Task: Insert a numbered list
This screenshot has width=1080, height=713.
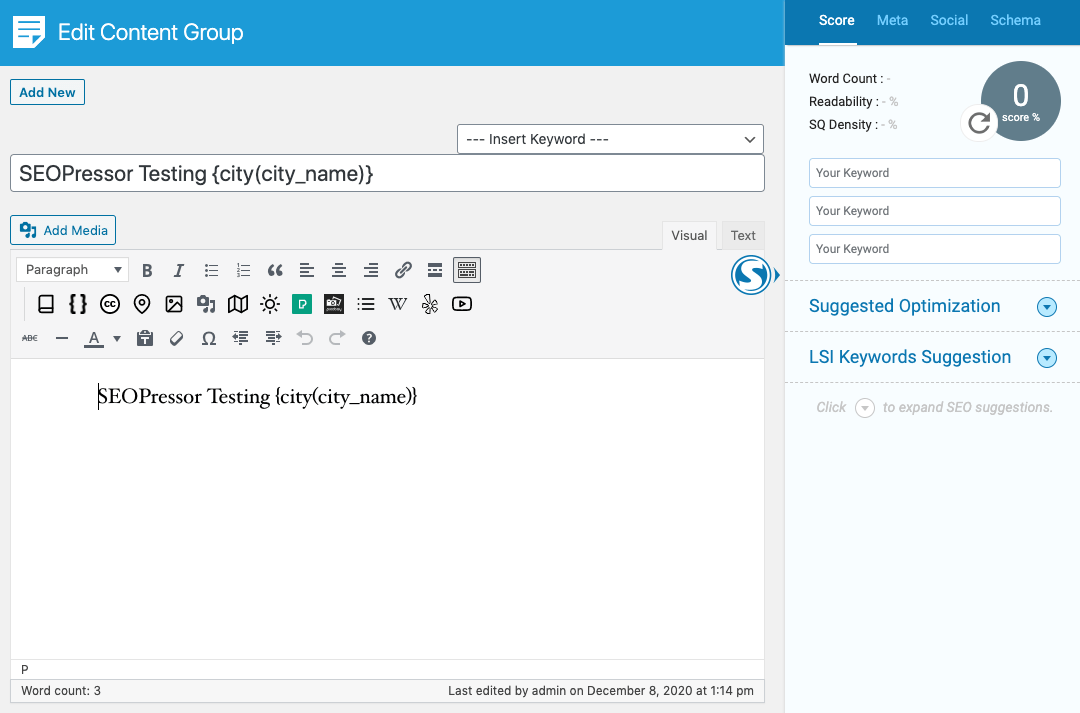Action: (x=243, y=270)
